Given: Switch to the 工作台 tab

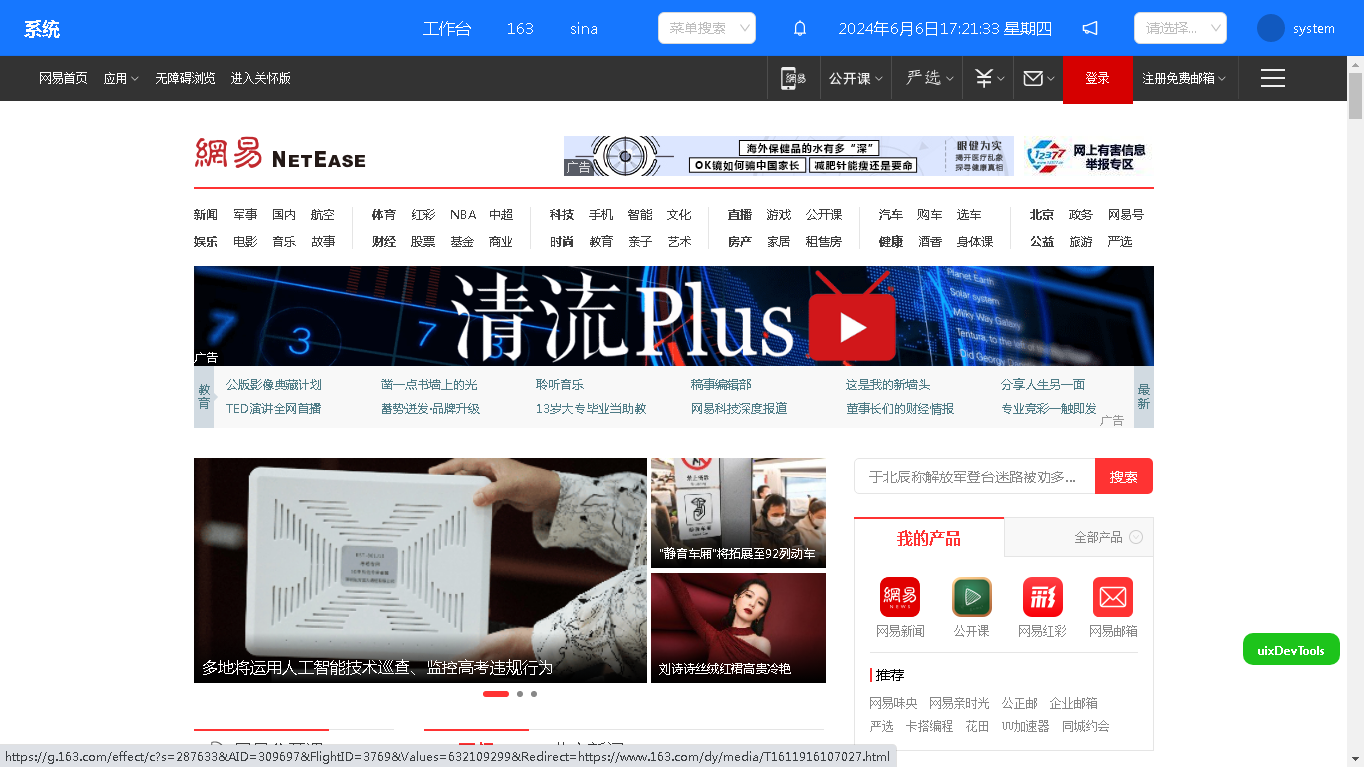Looking at the screenshot, I should tap(447, 28).
